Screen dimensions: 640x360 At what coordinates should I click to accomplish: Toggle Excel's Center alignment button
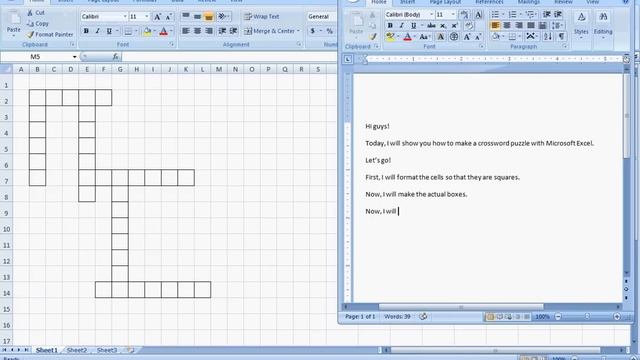pyautogui.click(x=197, y=31)
